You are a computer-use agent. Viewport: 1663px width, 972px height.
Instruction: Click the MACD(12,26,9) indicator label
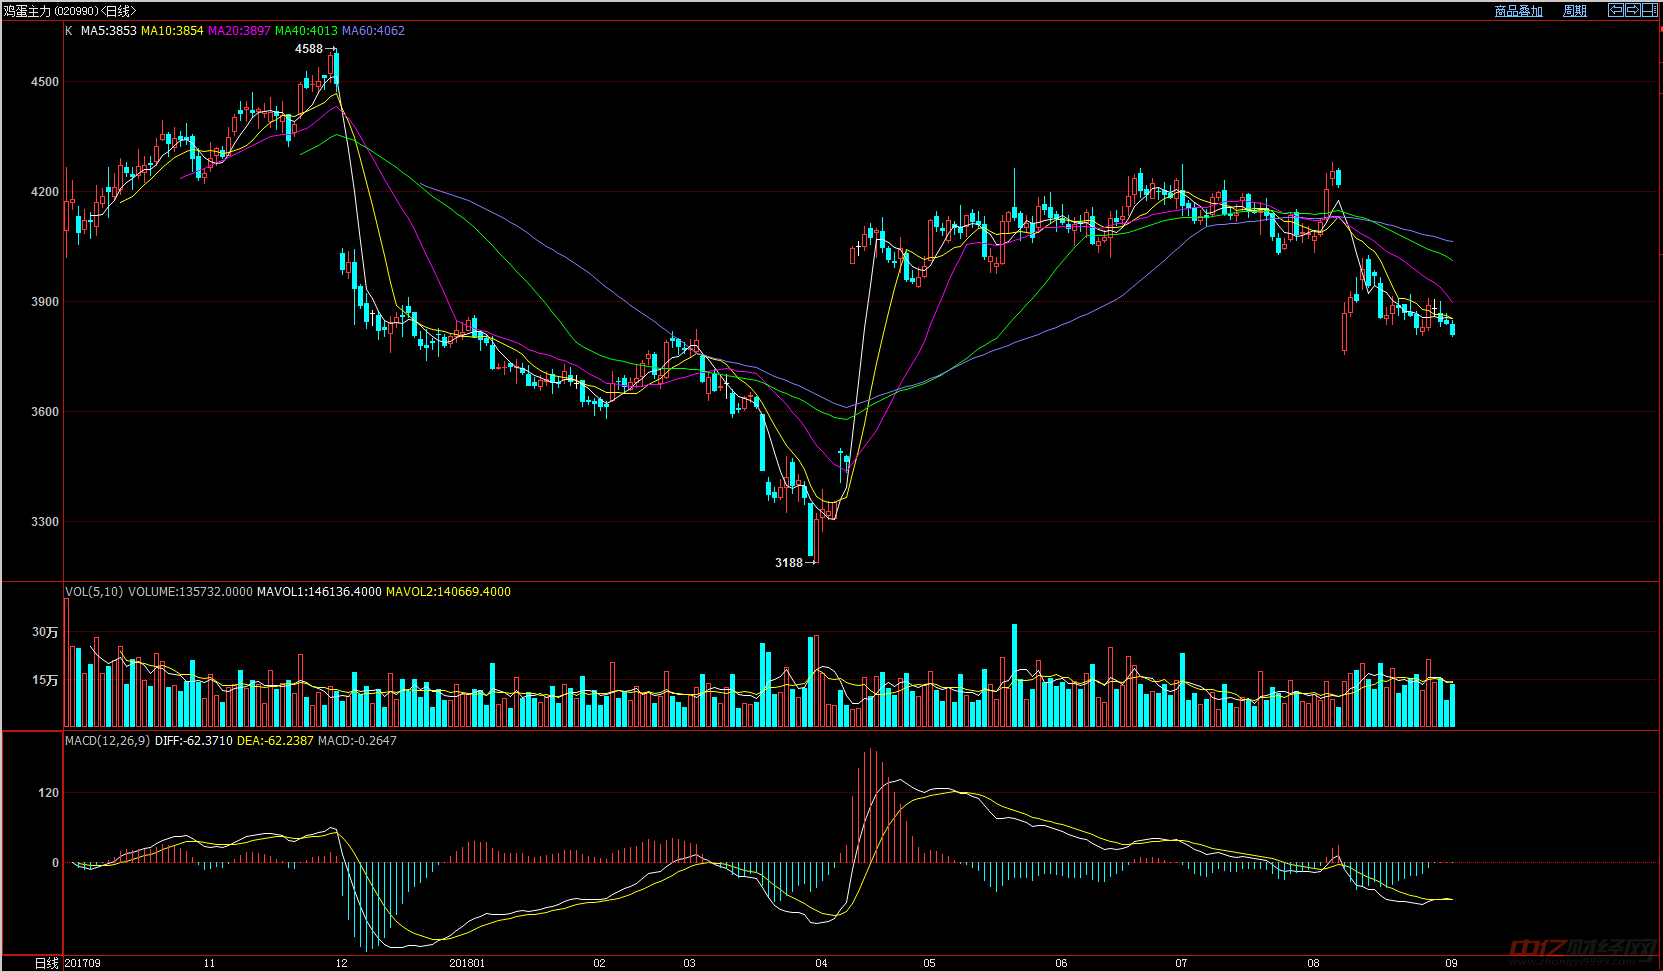tap(108, 741)
